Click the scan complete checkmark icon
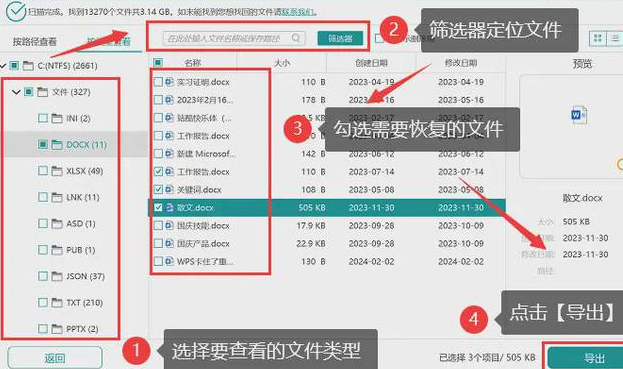 point(15,11)
